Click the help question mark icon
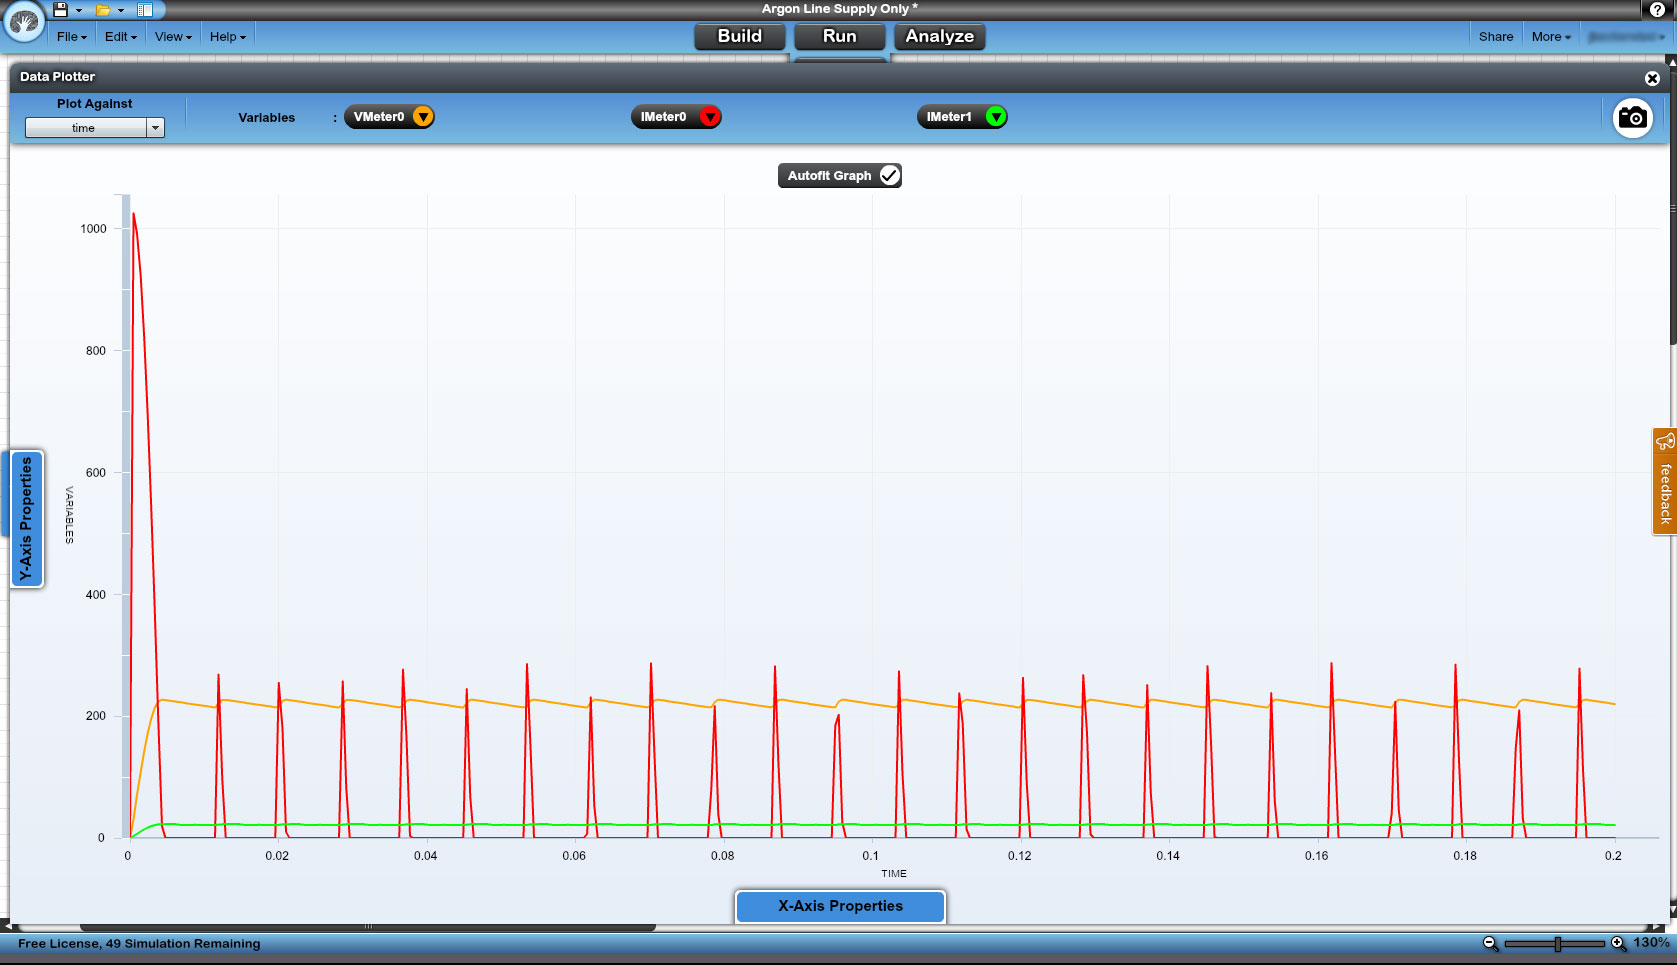The image size is (1677, 965). (1657, 10)
